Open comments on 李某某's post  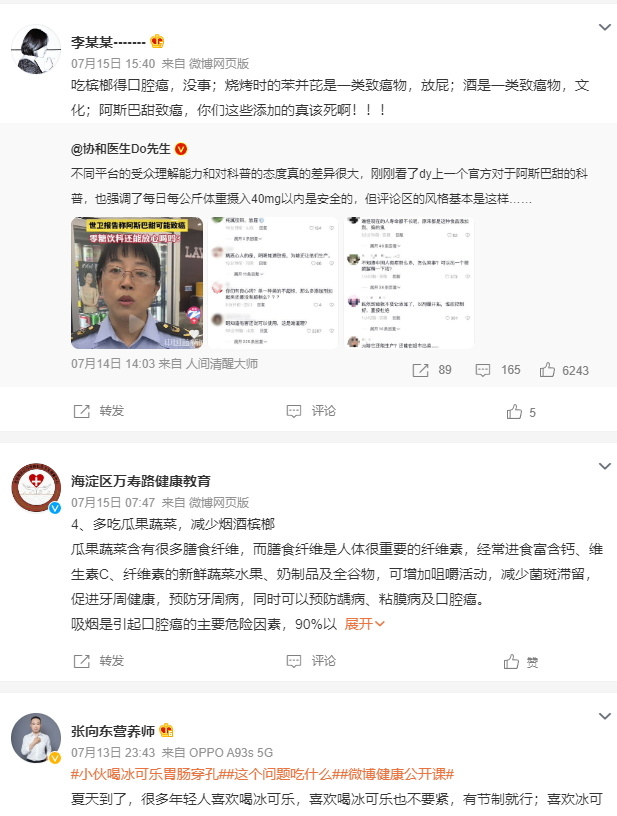[311, 411]
